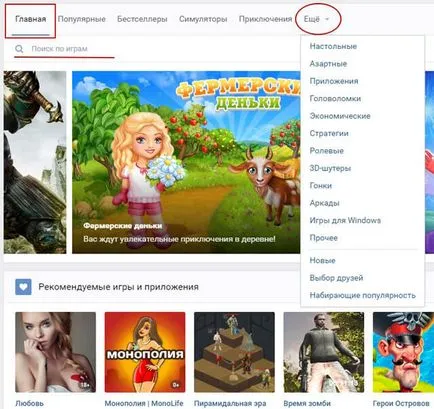Switch to the Популярные tab
Screen dimensions: 434x409
(82, 19)
